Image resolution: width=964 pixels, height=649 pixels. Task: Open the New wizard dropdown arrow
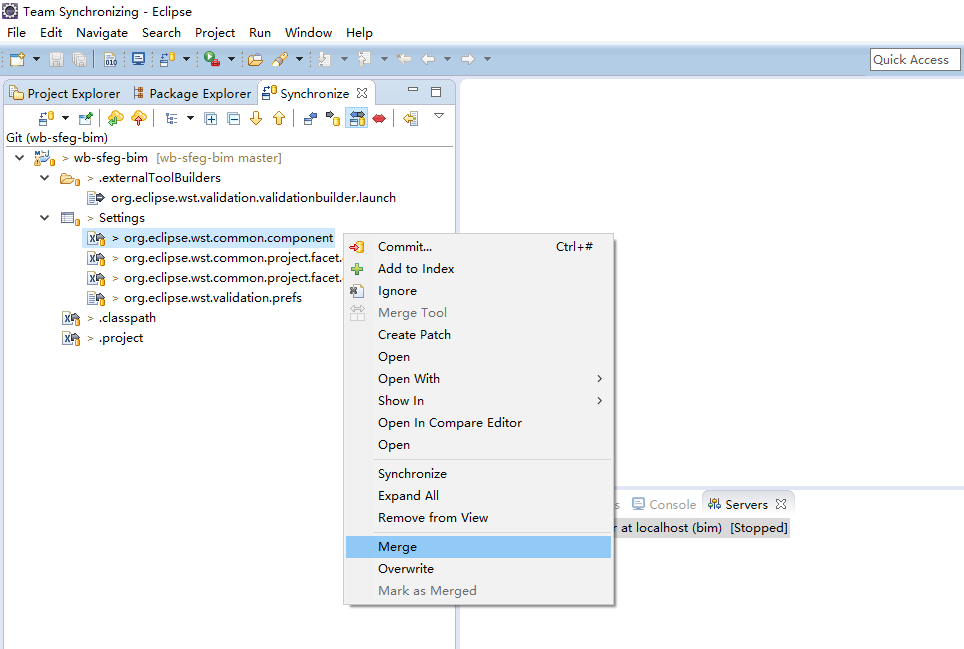[36, 59]
